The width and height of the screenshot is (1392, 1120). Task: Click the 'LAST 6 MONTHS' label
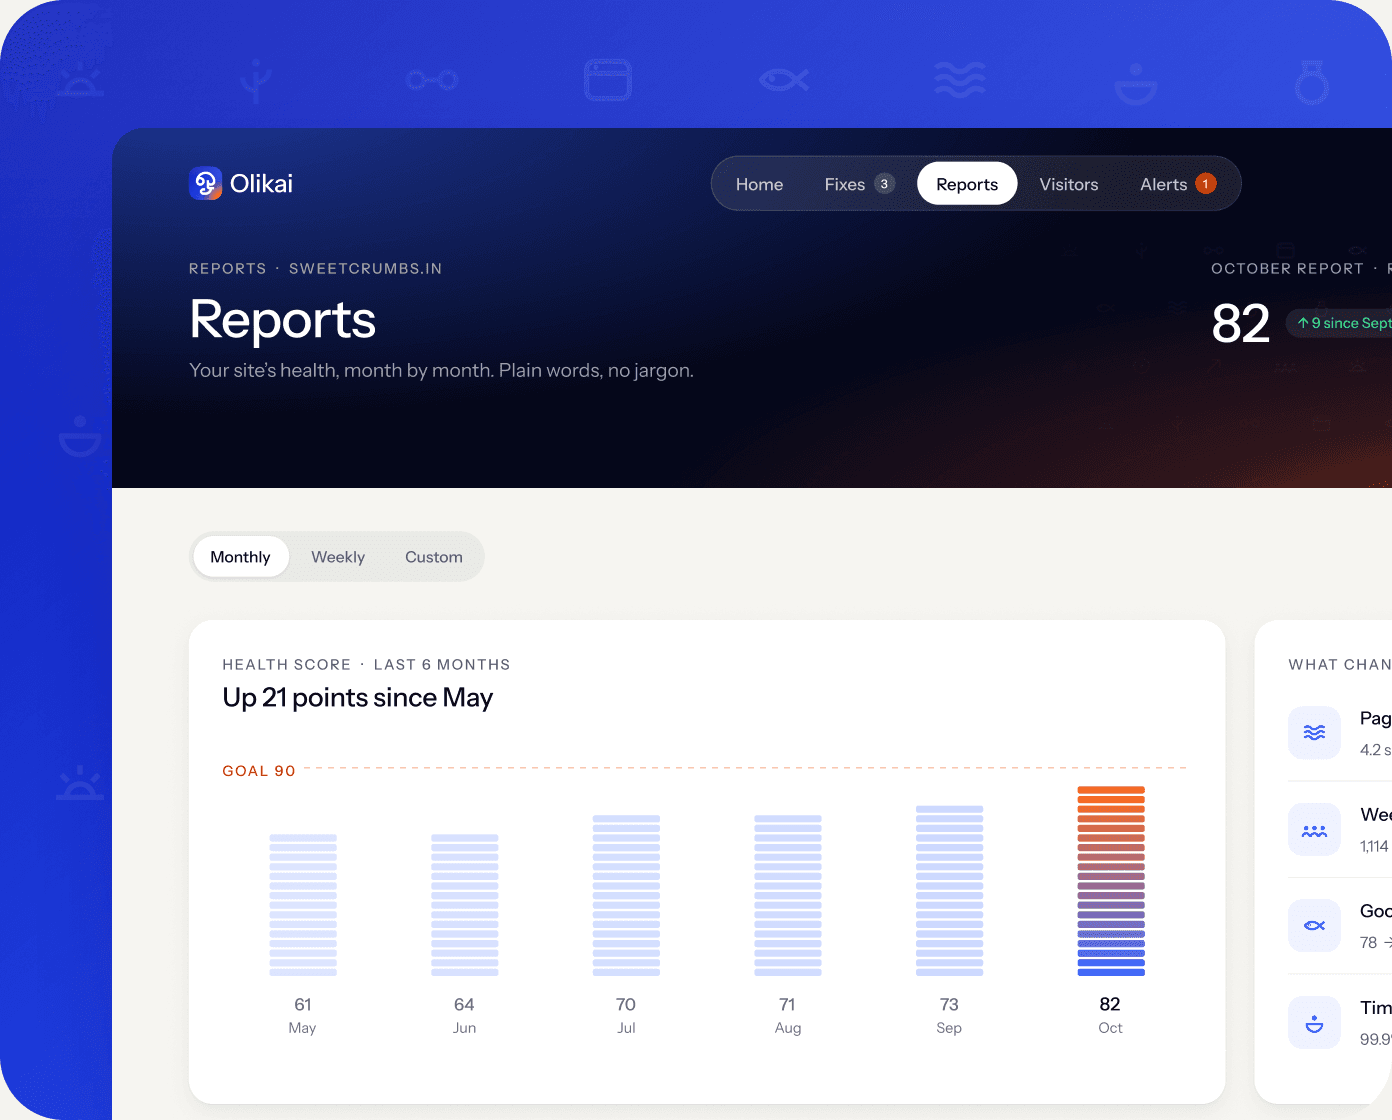(x=442, y=665)
